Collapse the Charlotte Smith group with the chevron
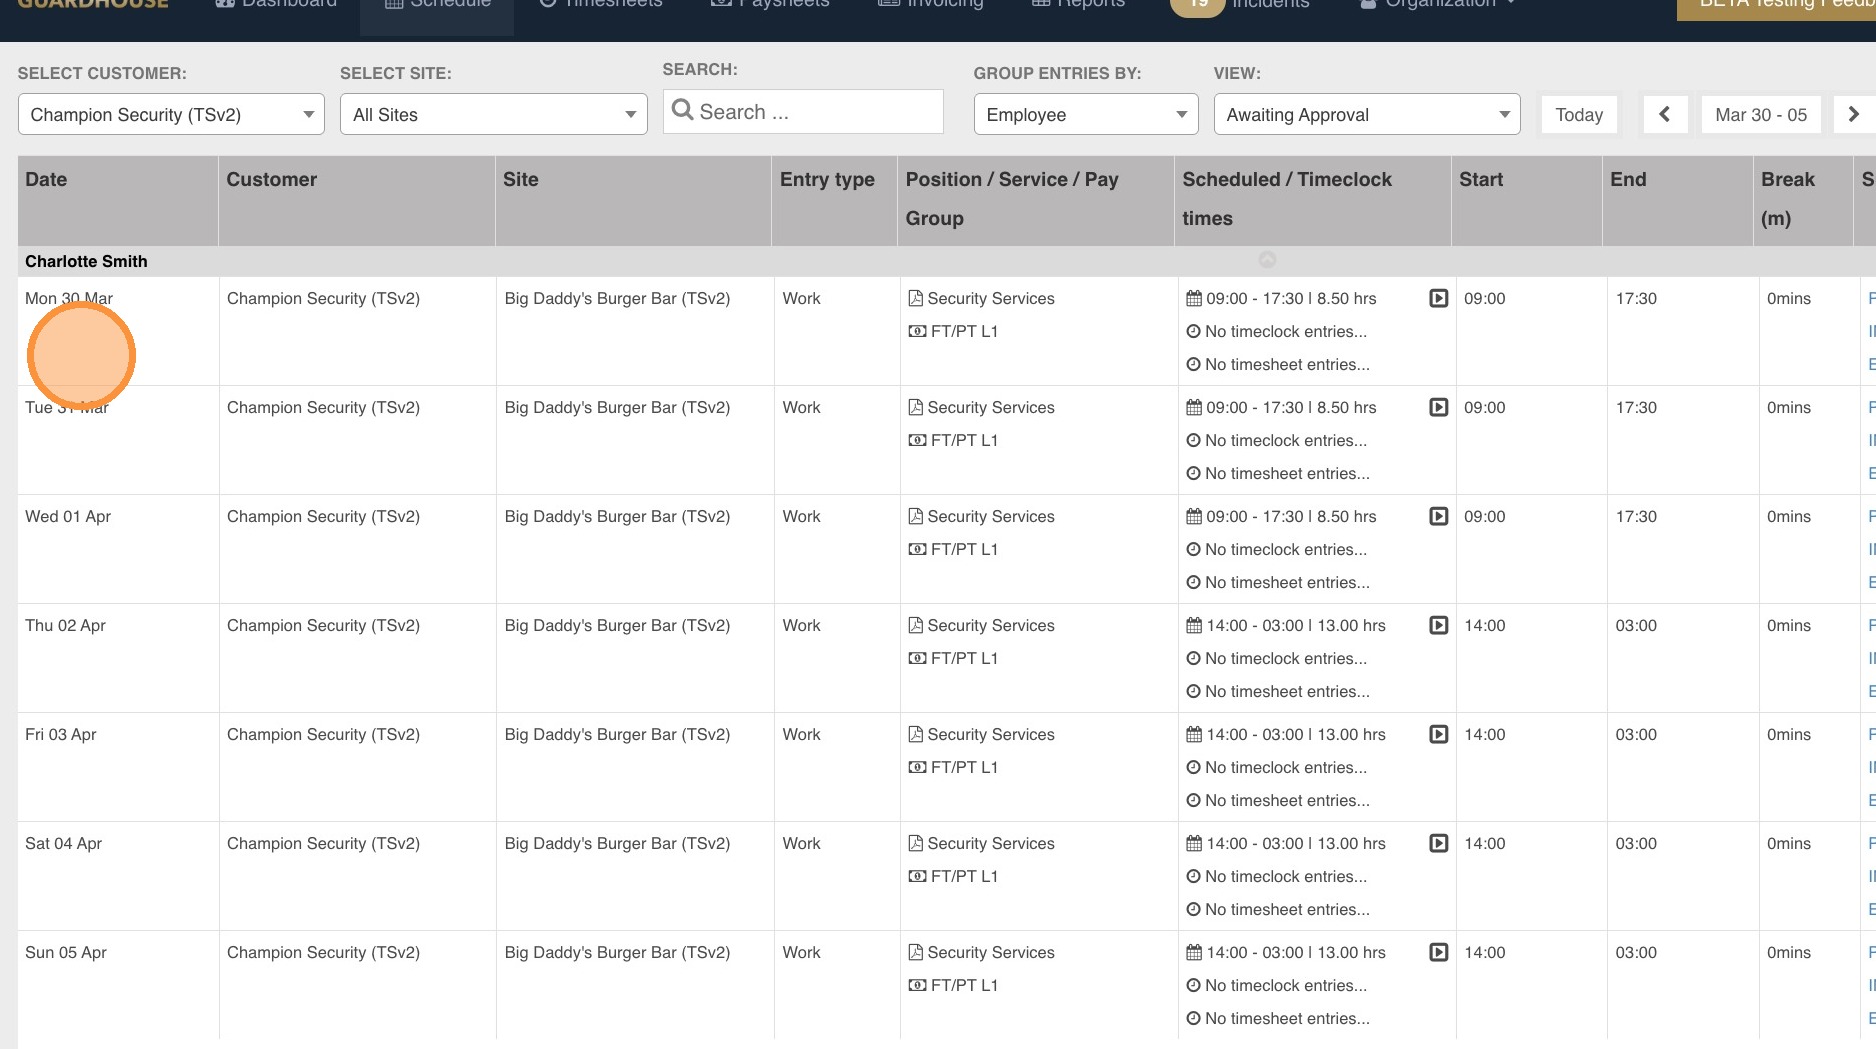 point(1267,260)
